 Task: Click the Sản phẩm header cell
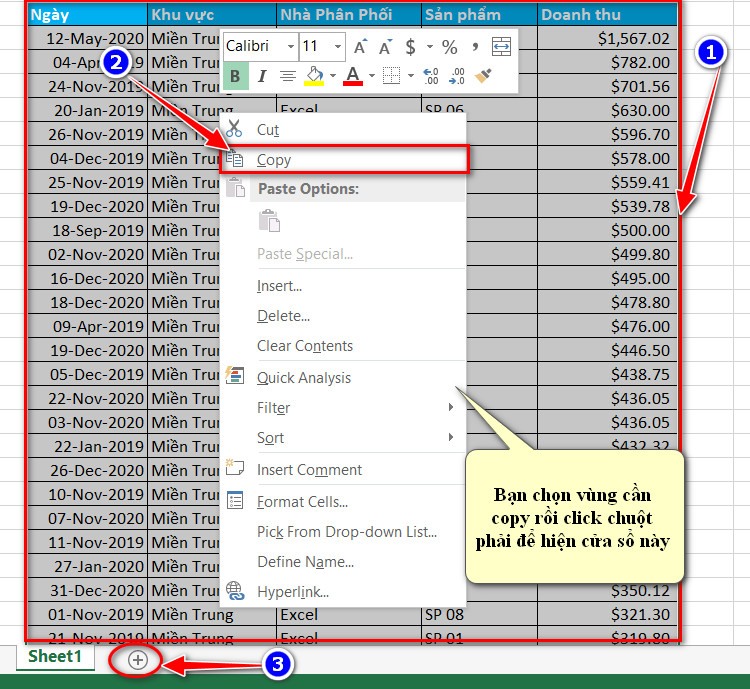(x=479, y=15)
